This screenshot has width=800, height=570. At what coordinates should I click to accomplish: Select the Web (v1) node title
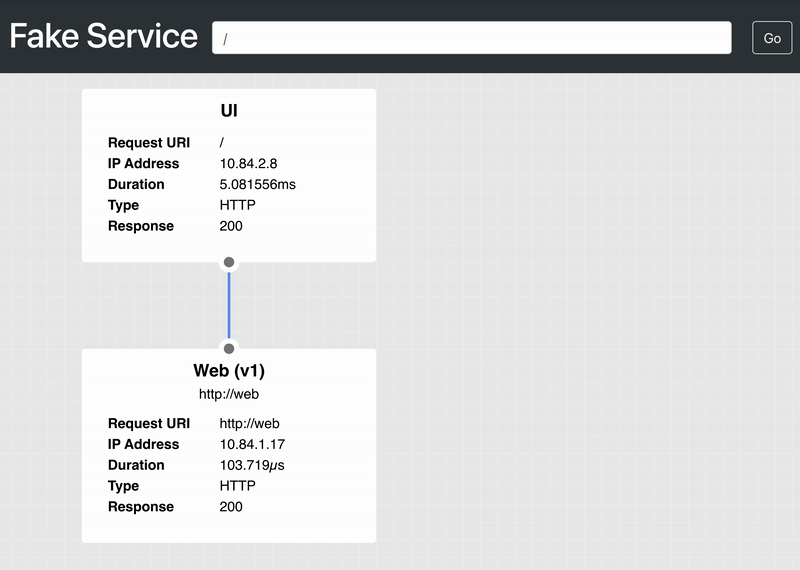229,371
